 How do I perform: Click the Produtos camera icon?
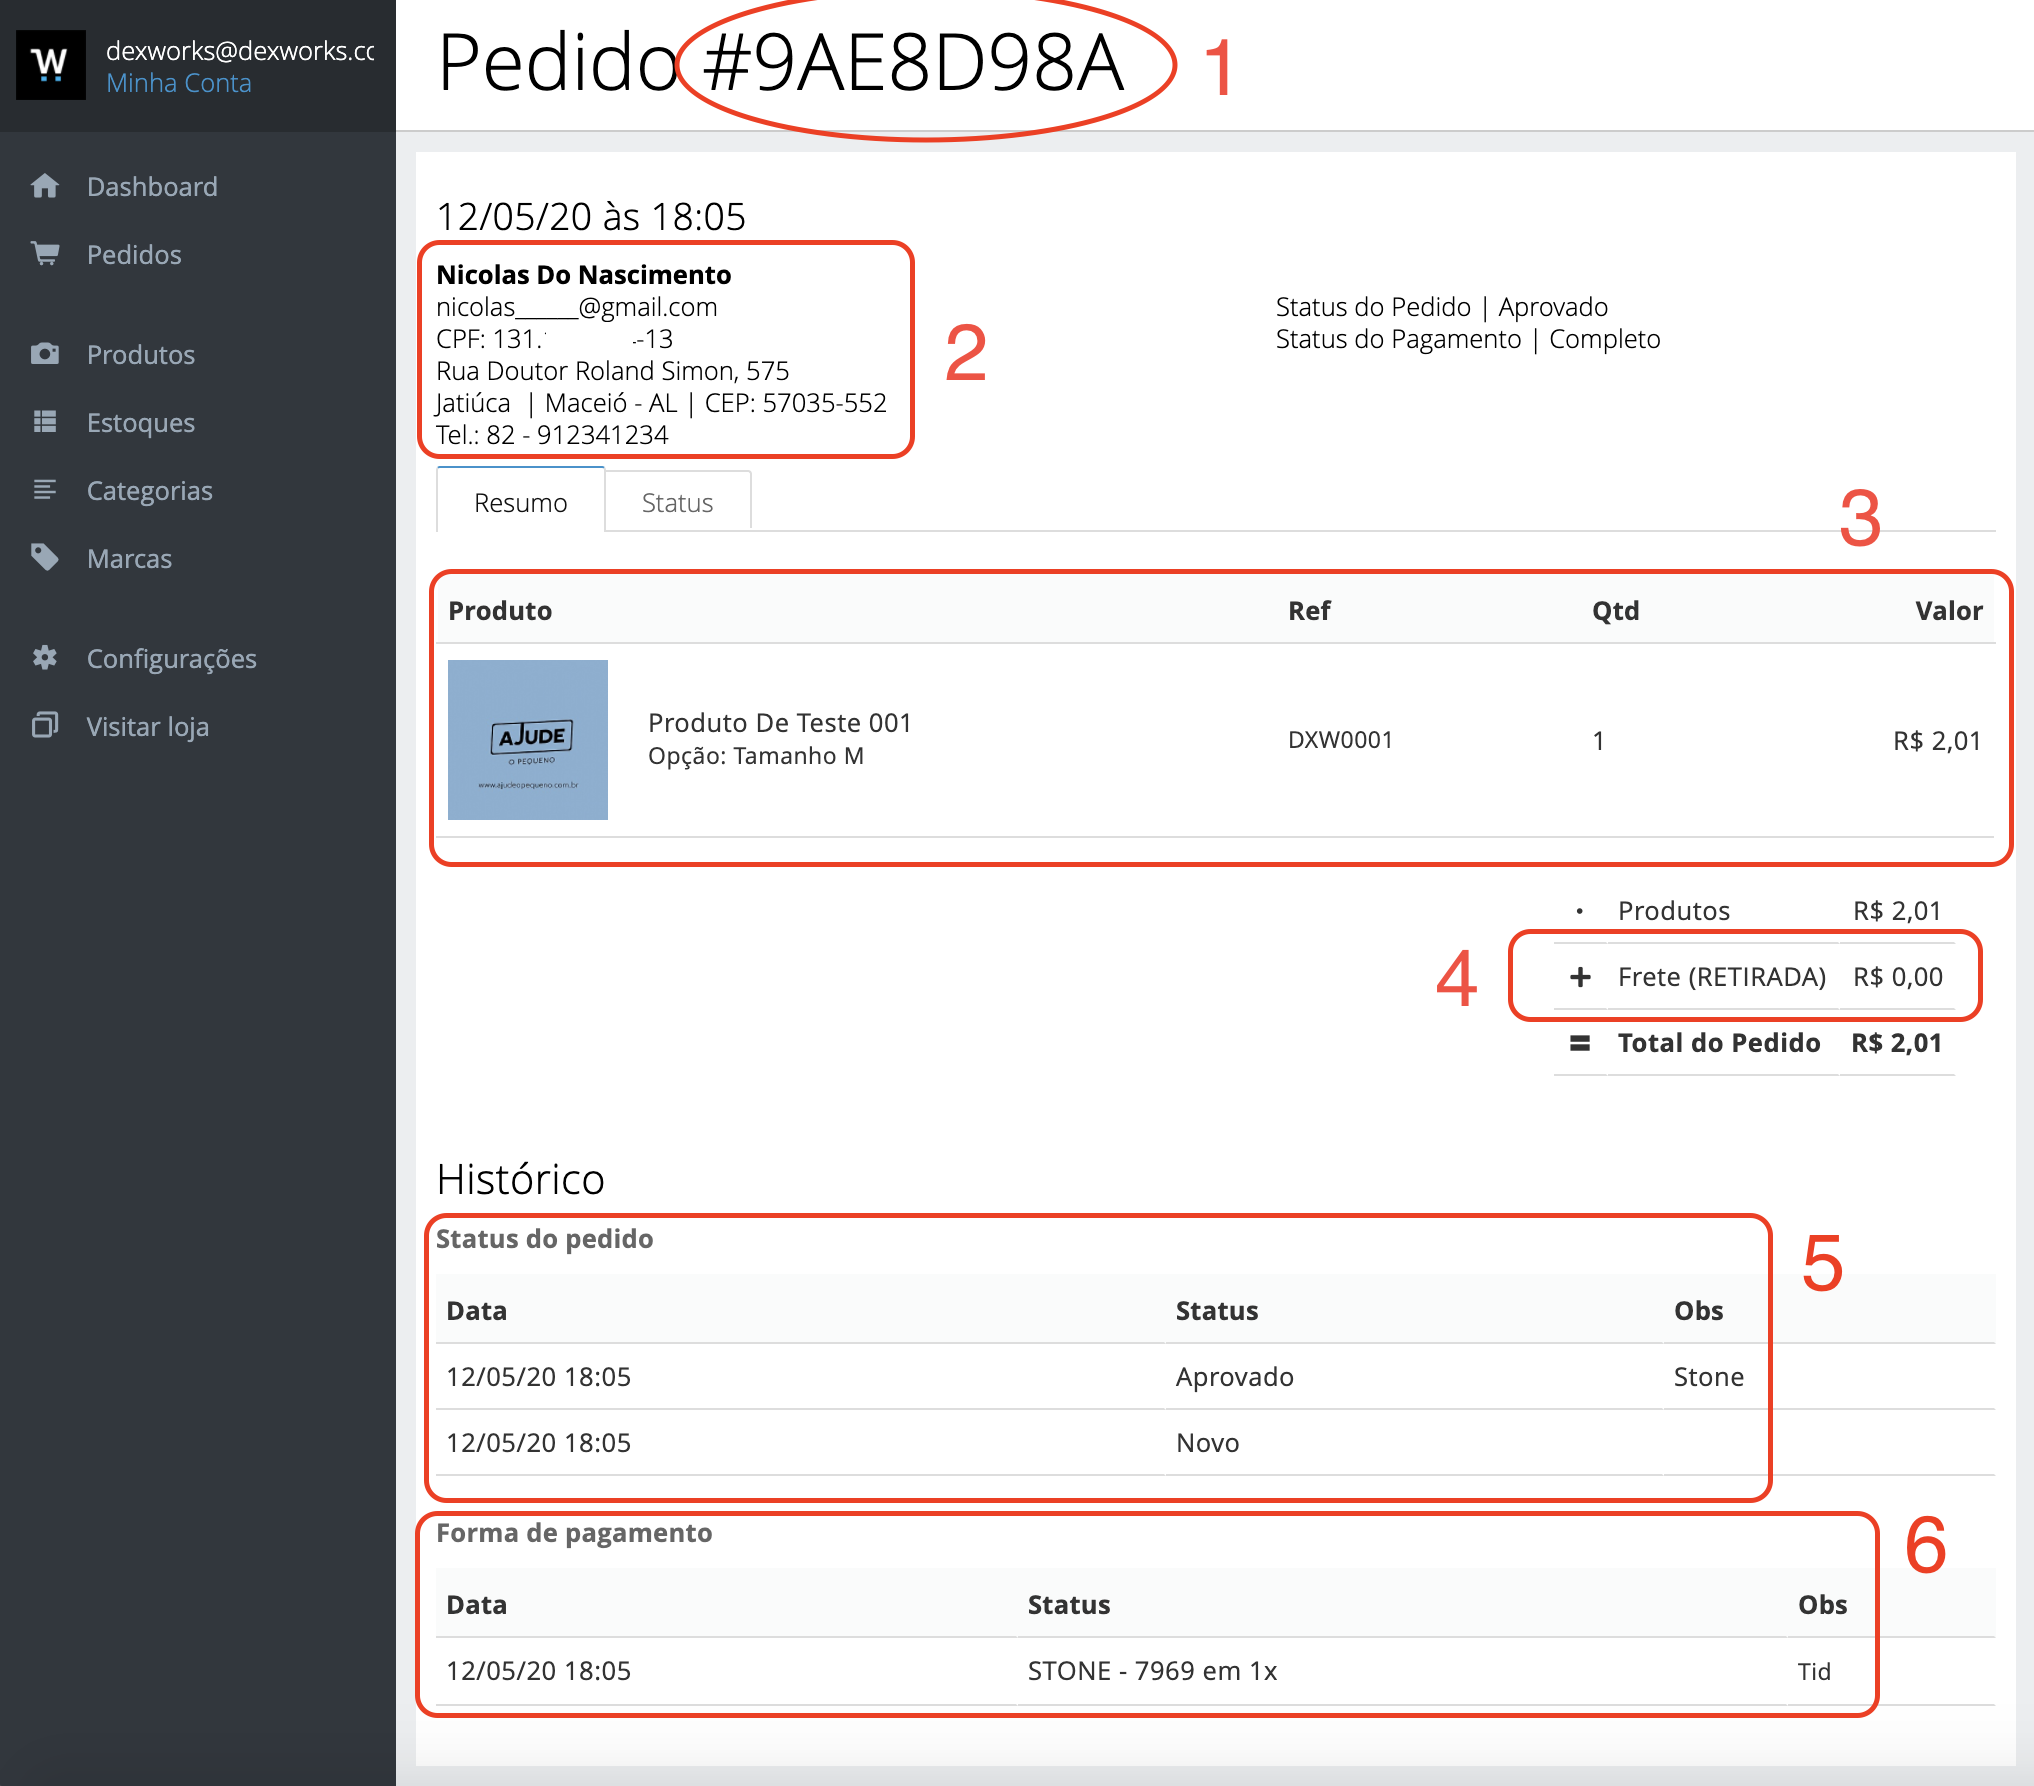click(45, 354)
